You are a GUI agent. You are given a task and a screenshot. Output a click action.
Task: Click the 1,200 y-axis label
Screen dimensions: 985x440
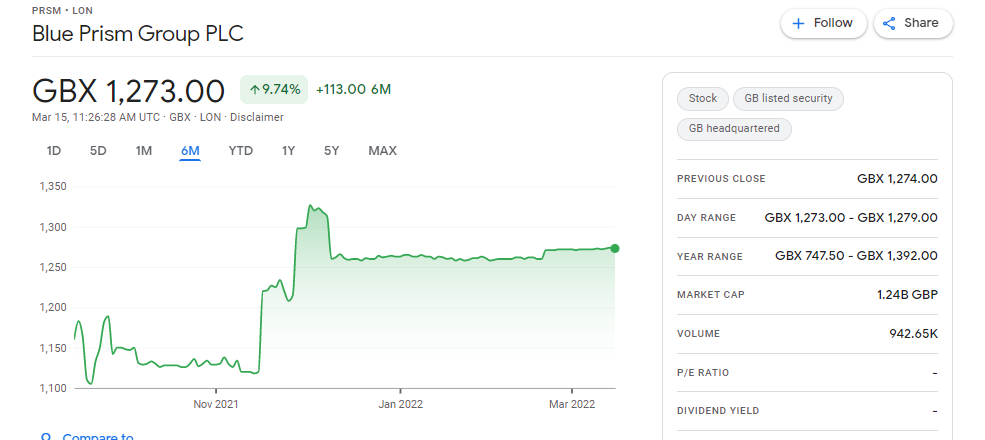(x=53, y=307)
